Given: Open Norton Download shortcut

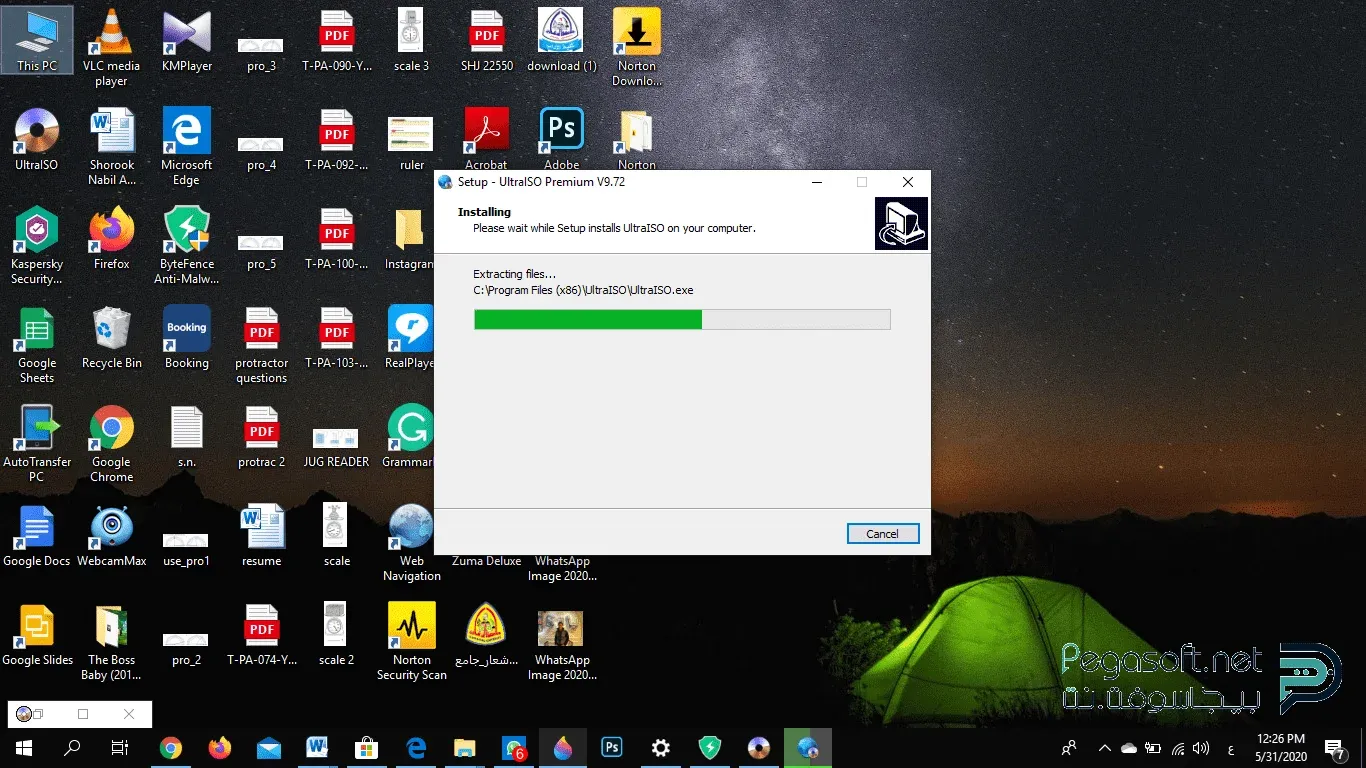Looking at the screenshot, I should click(637, 48).
